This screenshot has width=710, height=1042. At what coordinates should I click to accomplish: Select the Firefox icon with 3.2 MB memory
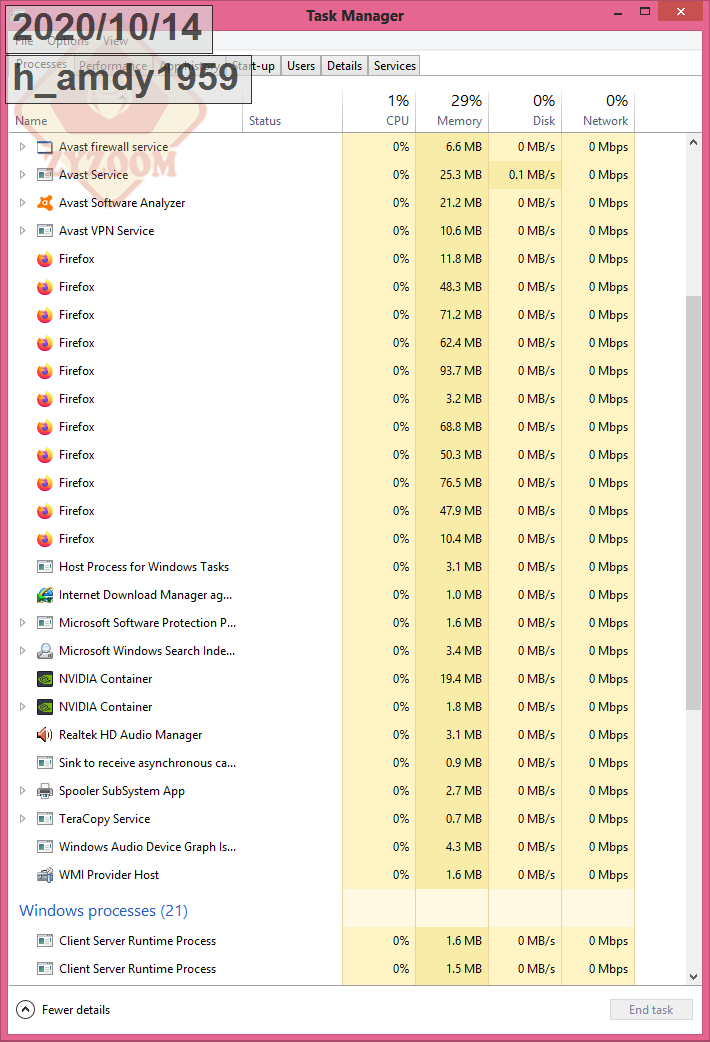(x=45, y=399)
